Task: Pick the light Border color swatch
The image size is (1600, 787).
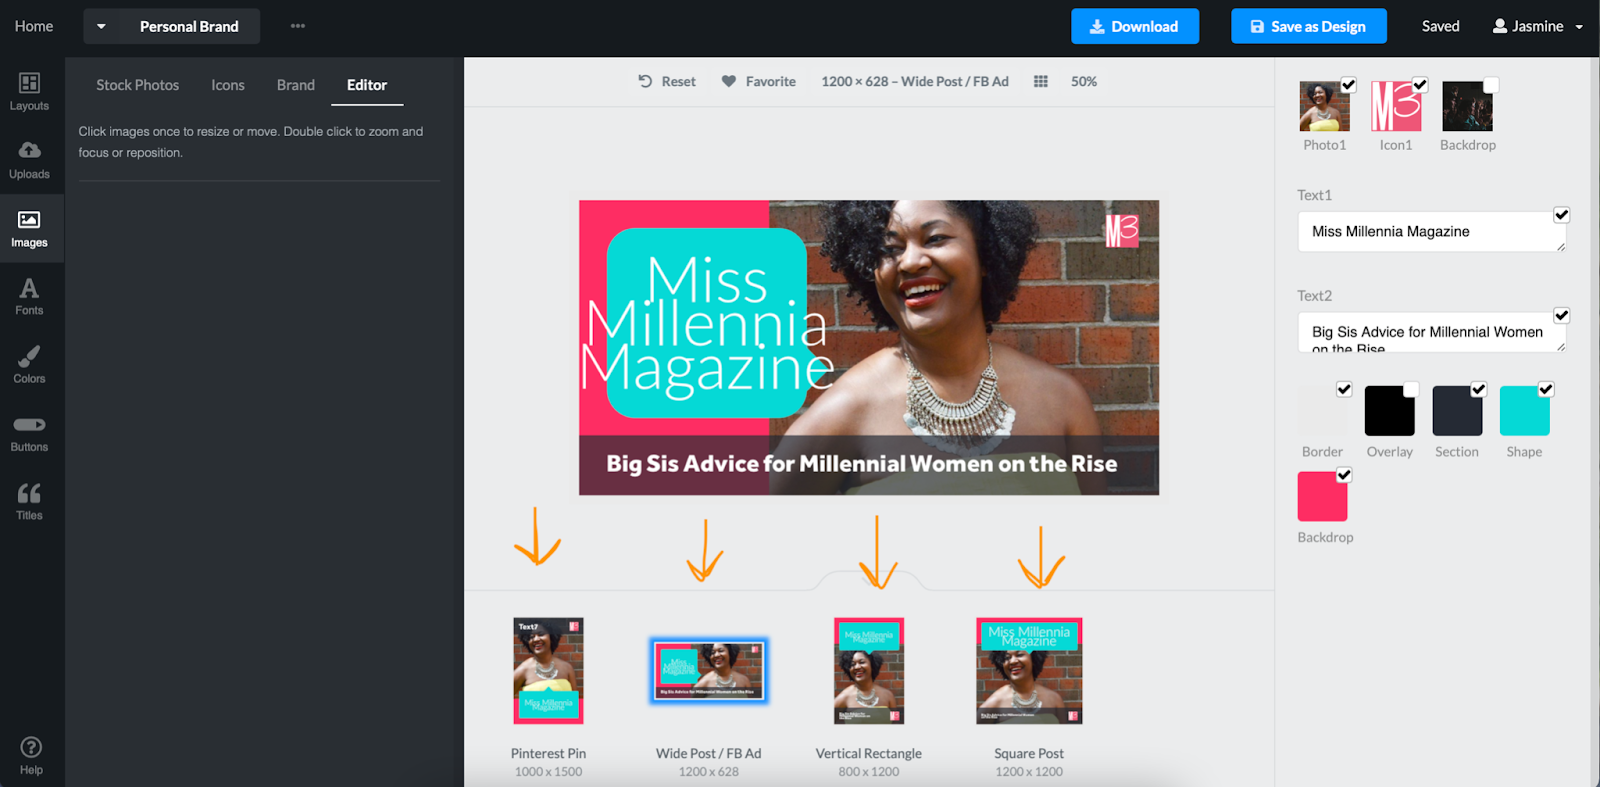Action: [1322, 411]
